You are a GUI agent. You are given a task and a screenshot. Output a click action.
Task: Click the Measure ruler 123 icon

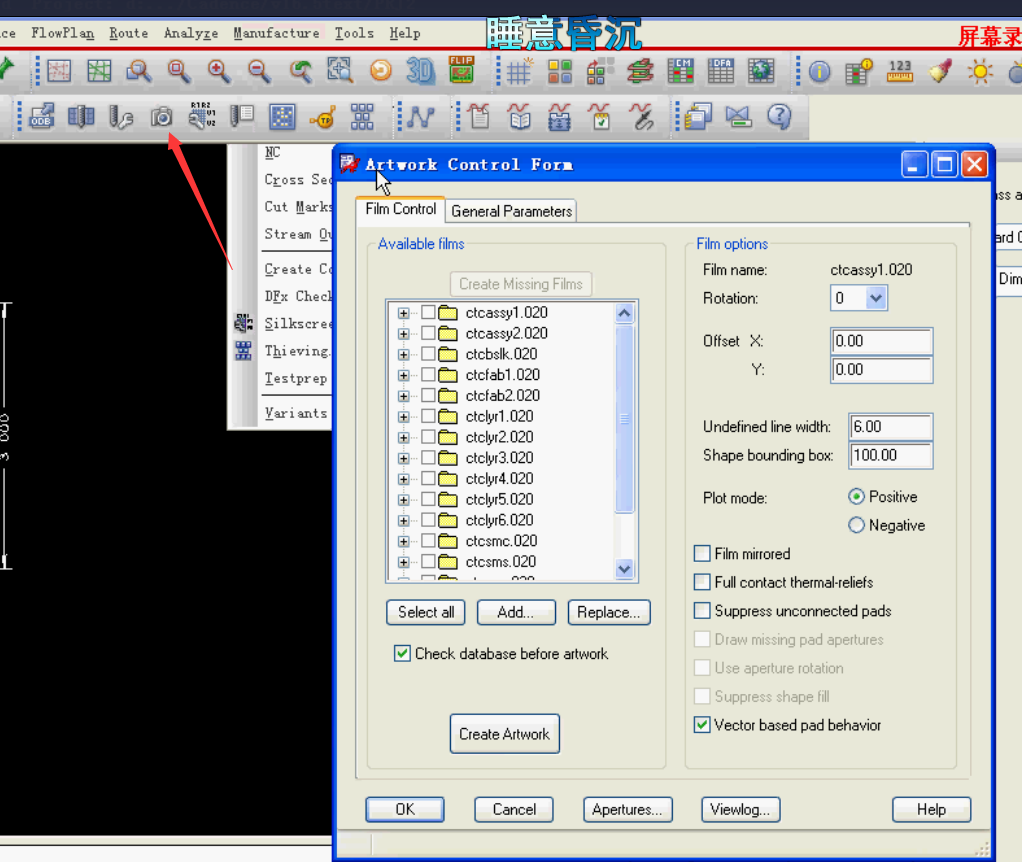point(900,70)
